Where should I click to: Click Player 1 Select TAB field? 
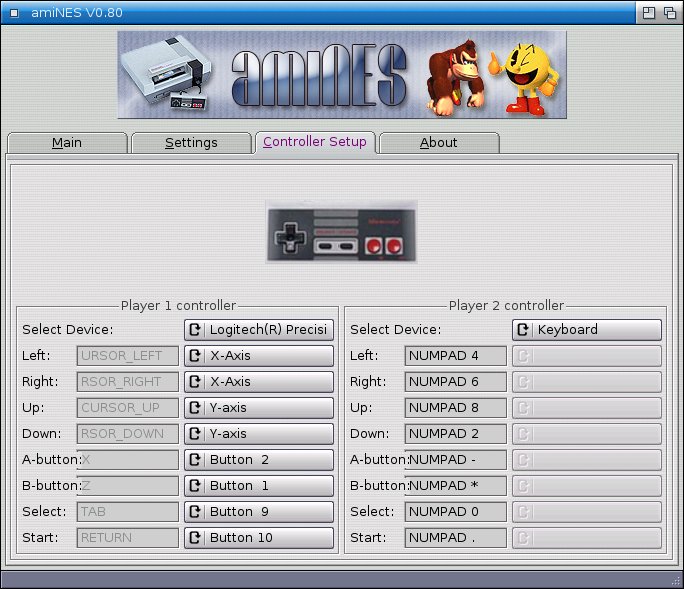click(x=127, y=512)
